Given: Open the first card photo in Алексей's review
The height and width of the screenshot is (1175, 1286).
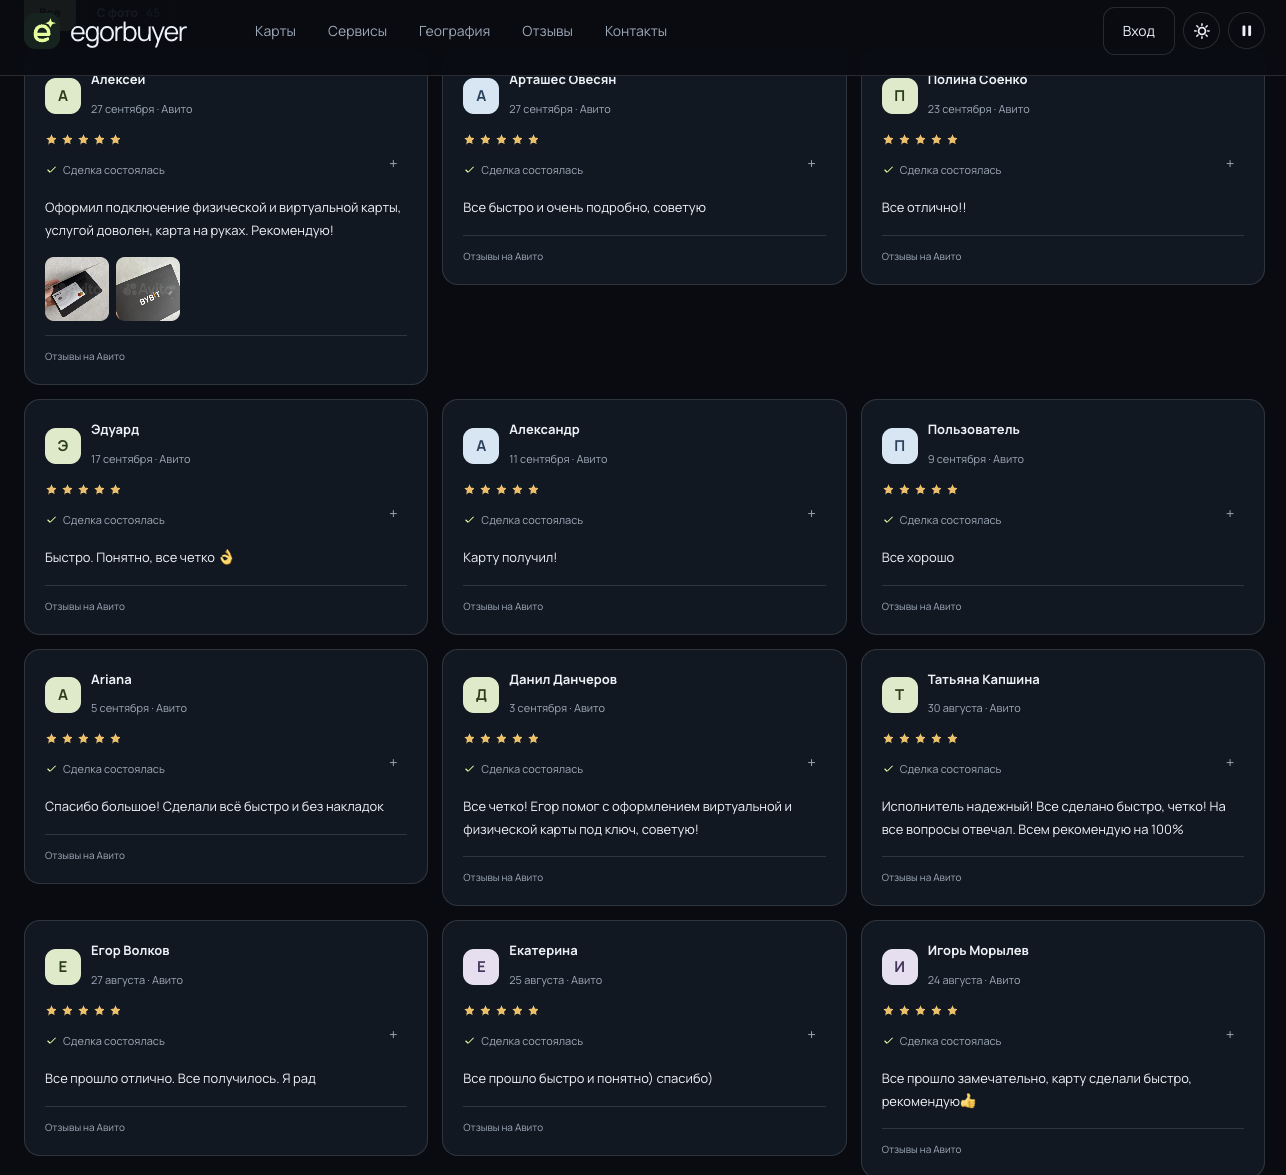Looking at the screenshot, I should [77, 289].
